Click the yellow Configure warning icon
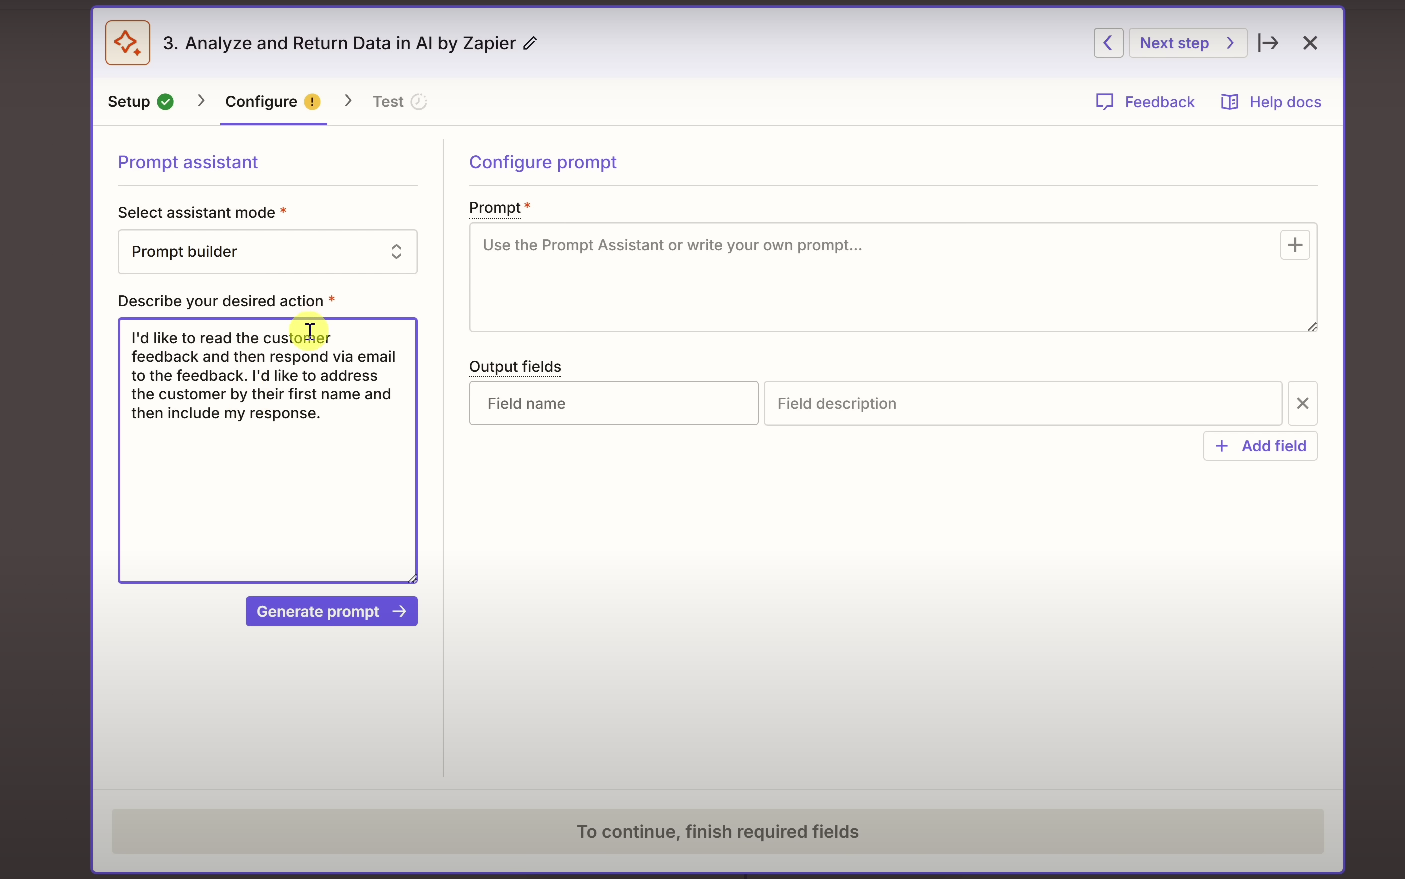Screen dimensions: 1405x879 [312, 102]
